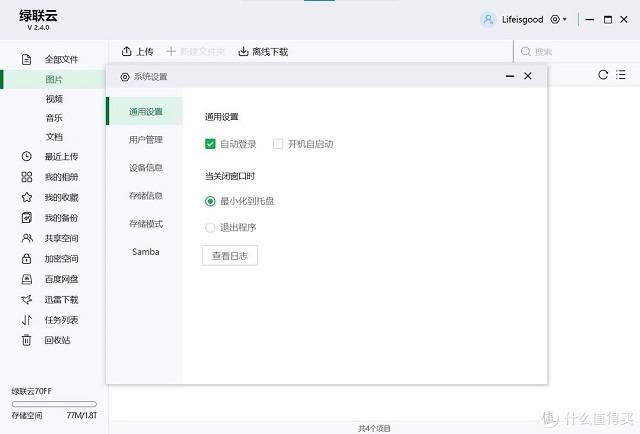Viewport: 640px width, 434px height.
Task: Click the 77M/1.8T storage value
Action: [82, 416]
